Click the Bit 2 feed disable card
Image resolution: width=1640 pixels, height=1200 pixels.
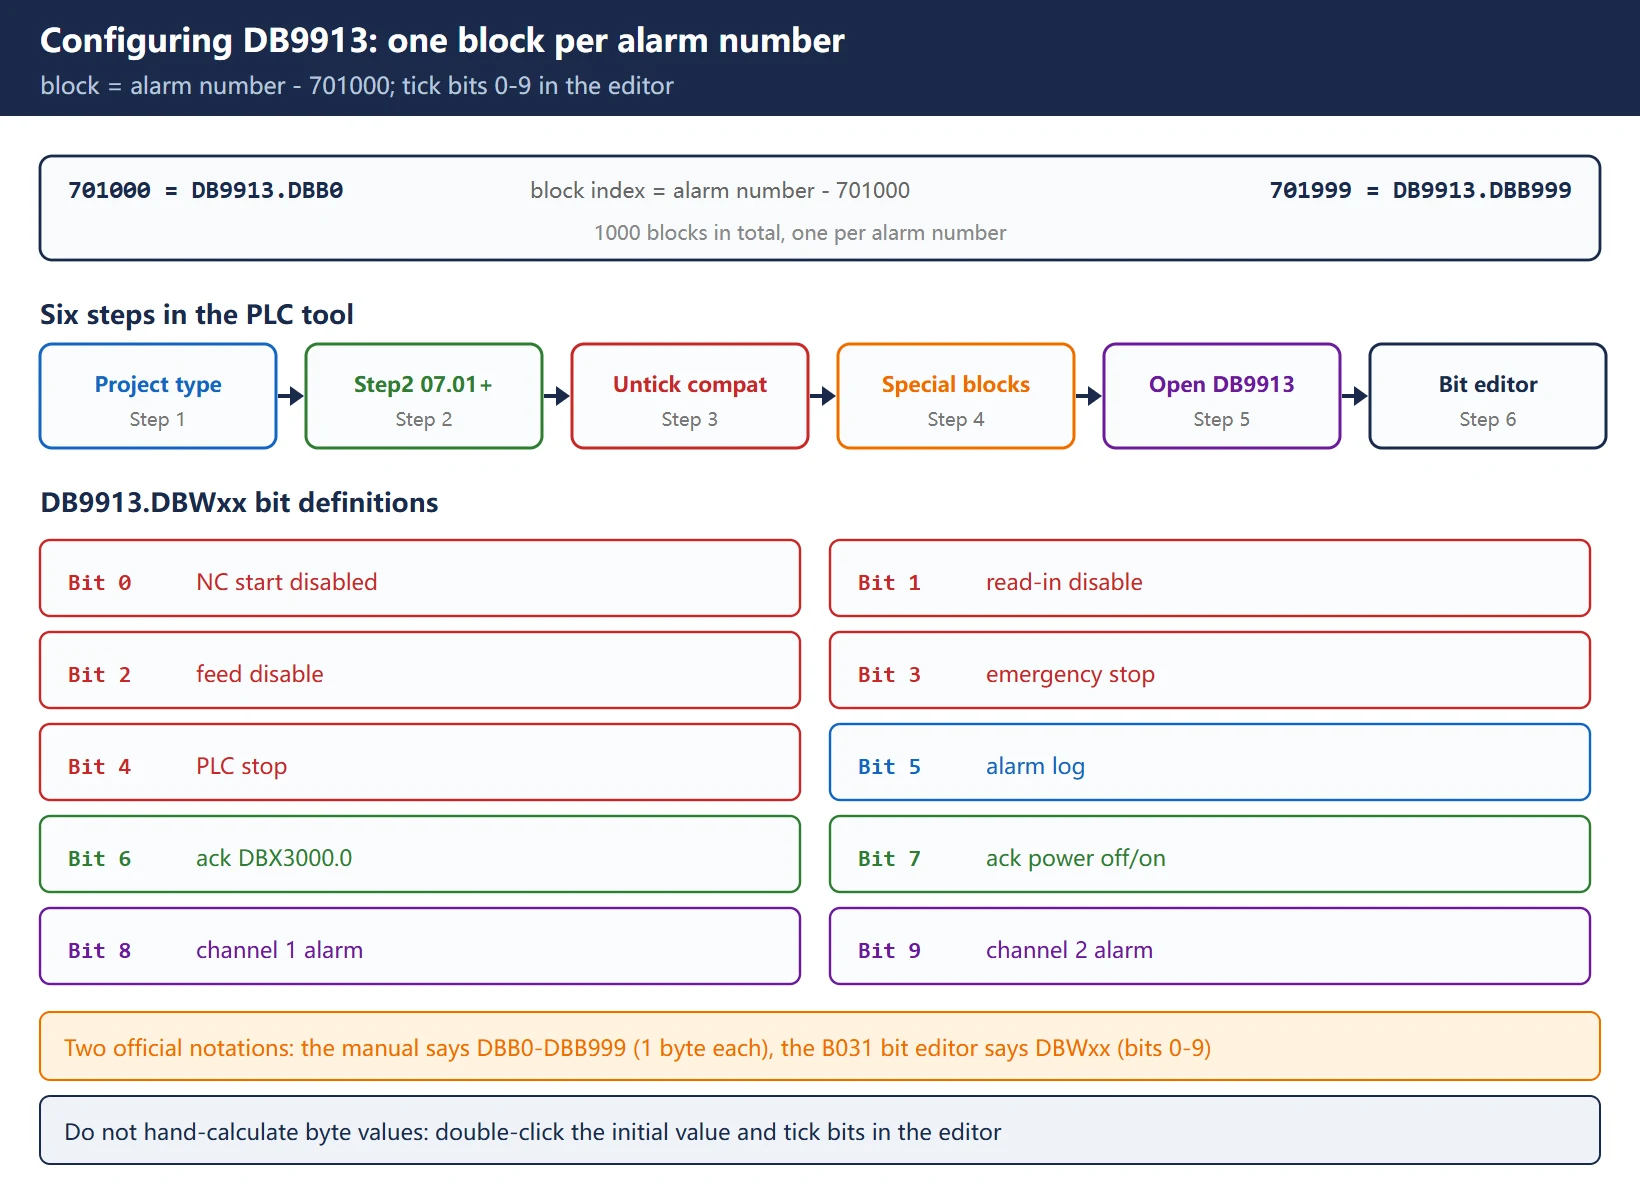pyautogui.click(x=420, y=670)
